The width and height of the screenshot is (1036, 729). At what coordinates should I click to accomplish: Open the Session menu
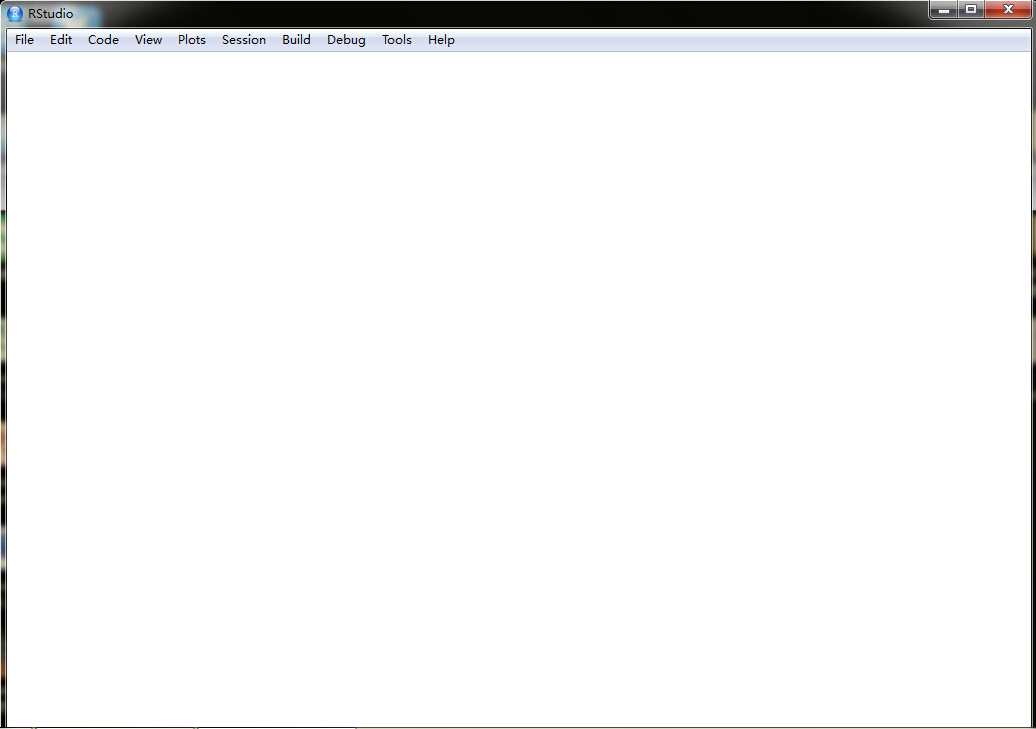point(244,40)
